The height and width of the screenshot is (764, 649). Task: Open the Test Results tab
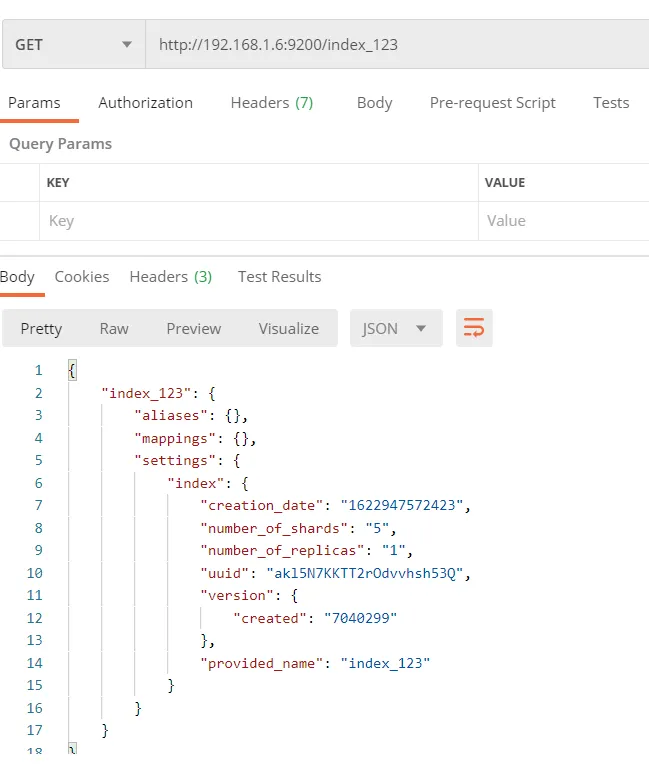[x=279, y=276]
